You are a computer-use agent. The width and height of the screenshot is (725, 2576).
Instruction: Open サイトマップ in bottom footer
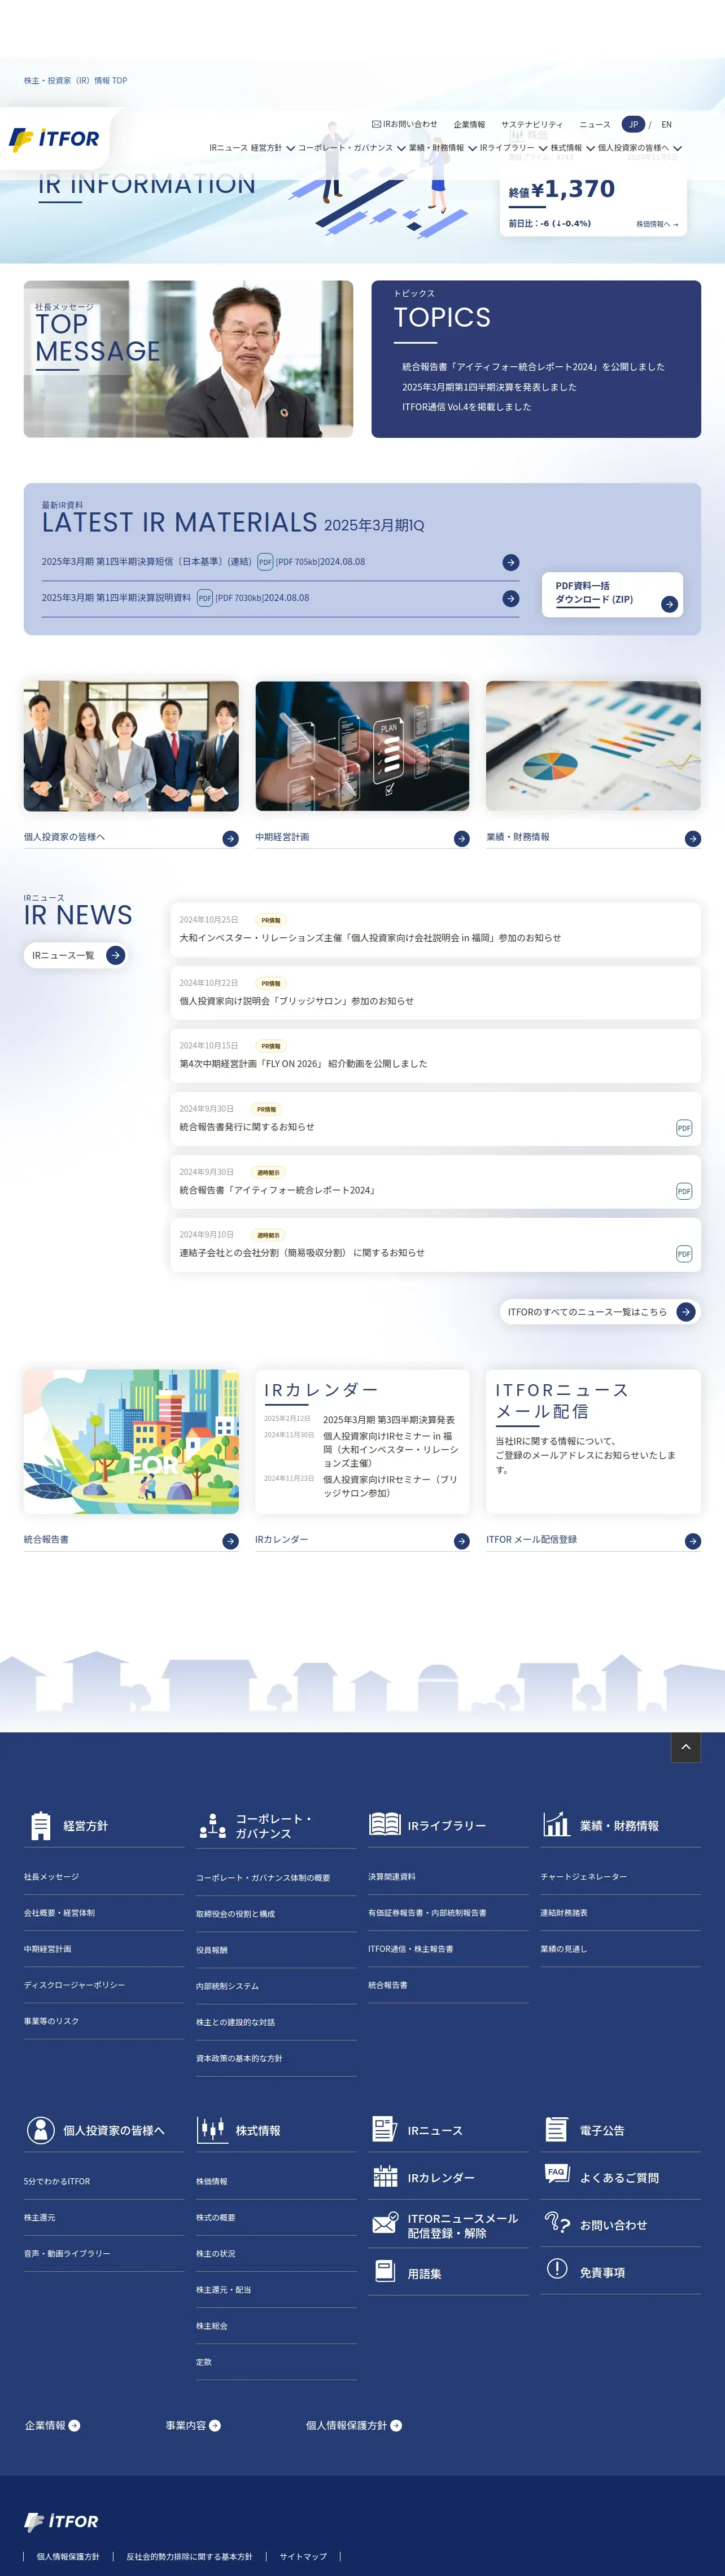[303, 2556]
